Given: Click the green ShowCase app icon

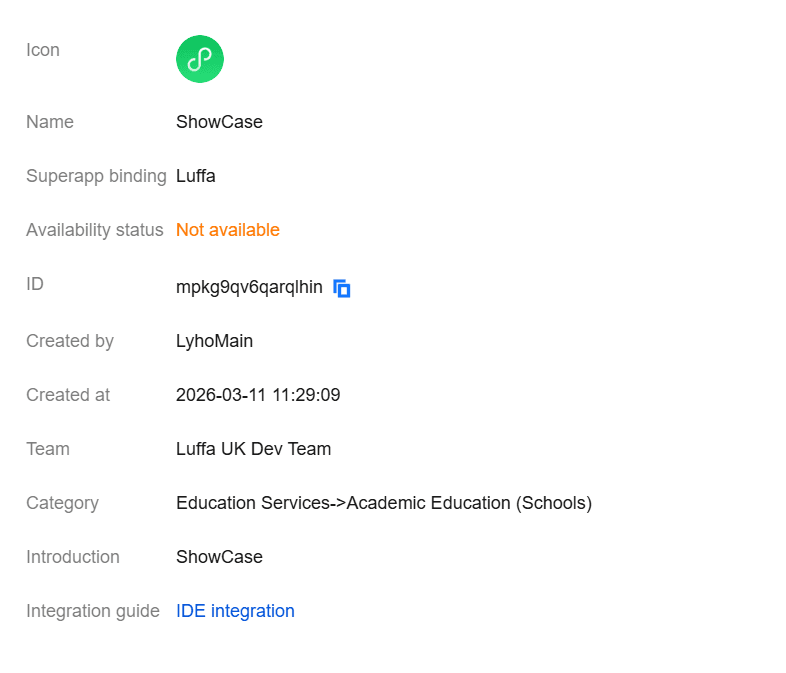Looking at the screenshot, I should [200, 59].
